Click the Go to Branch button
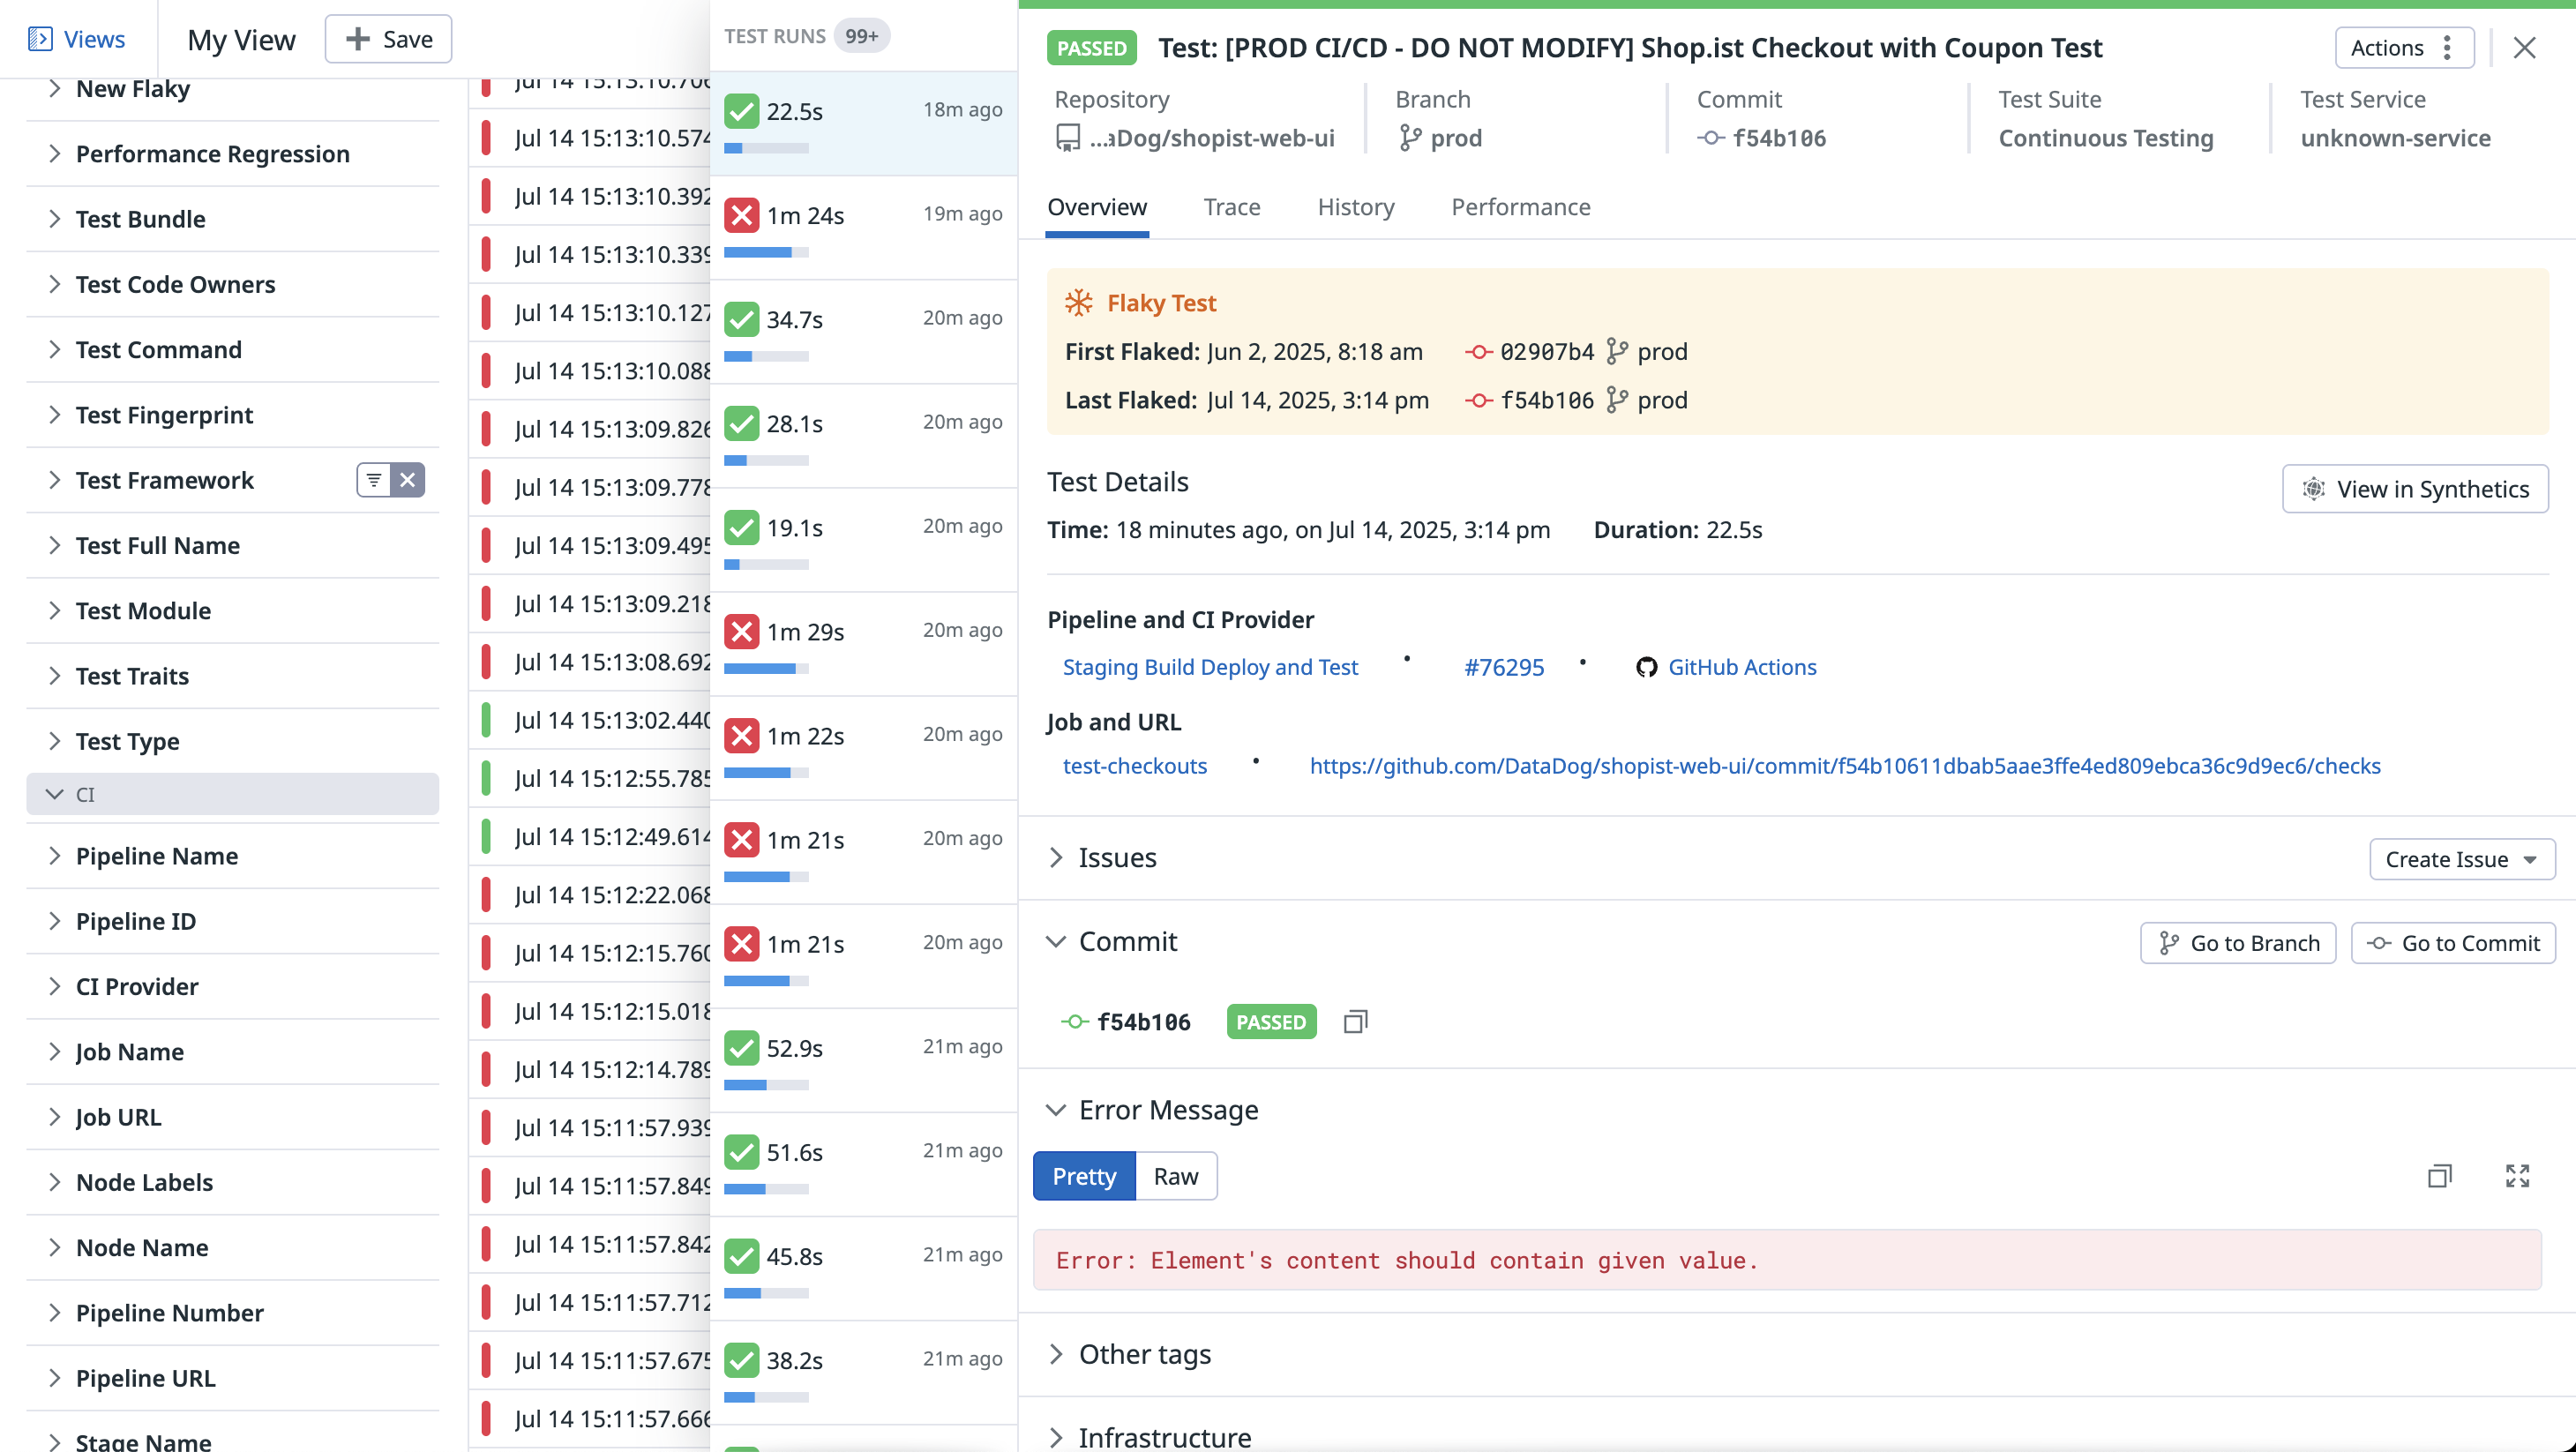 [2237, 943]
